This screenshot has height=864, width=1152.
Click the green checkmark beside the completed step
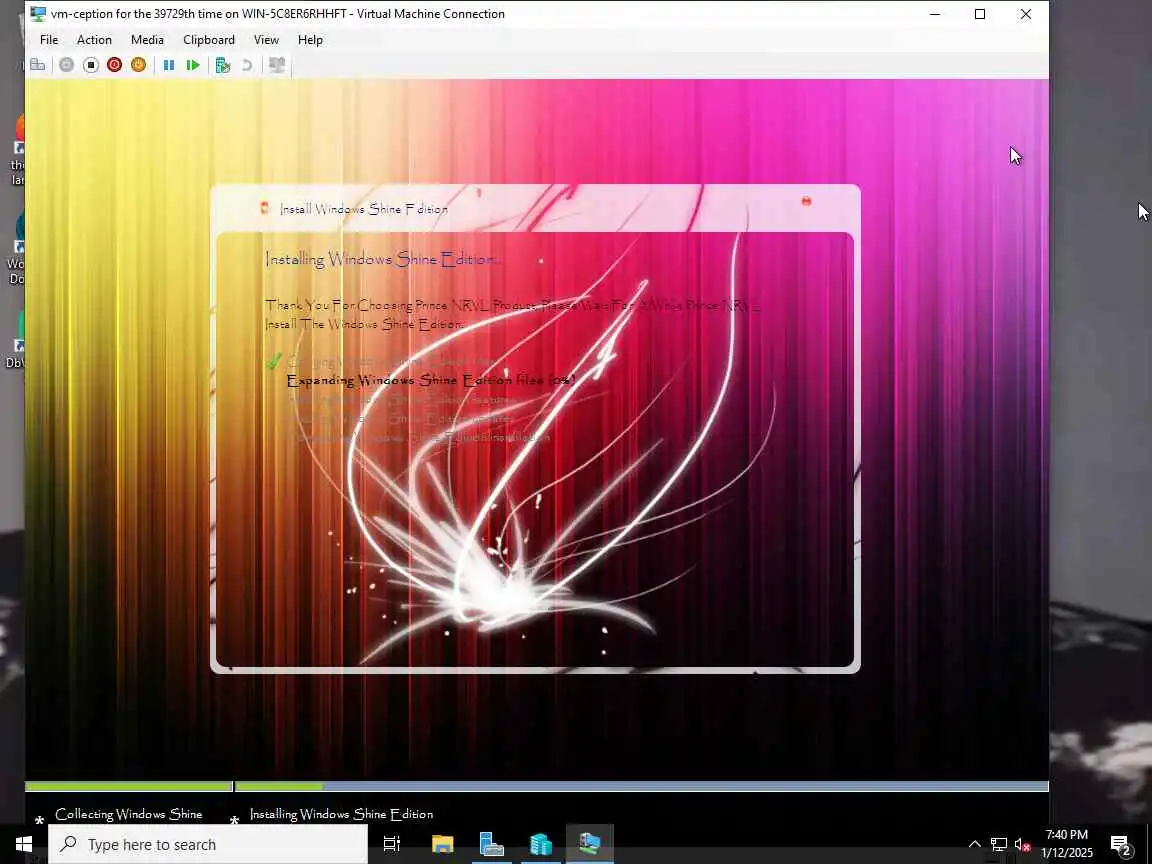[274, 360]
